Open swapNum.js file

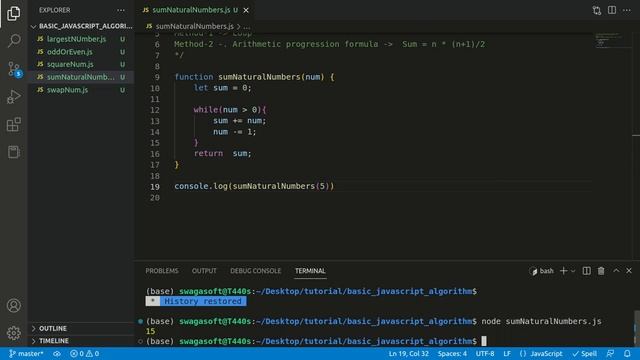[81, 90]
